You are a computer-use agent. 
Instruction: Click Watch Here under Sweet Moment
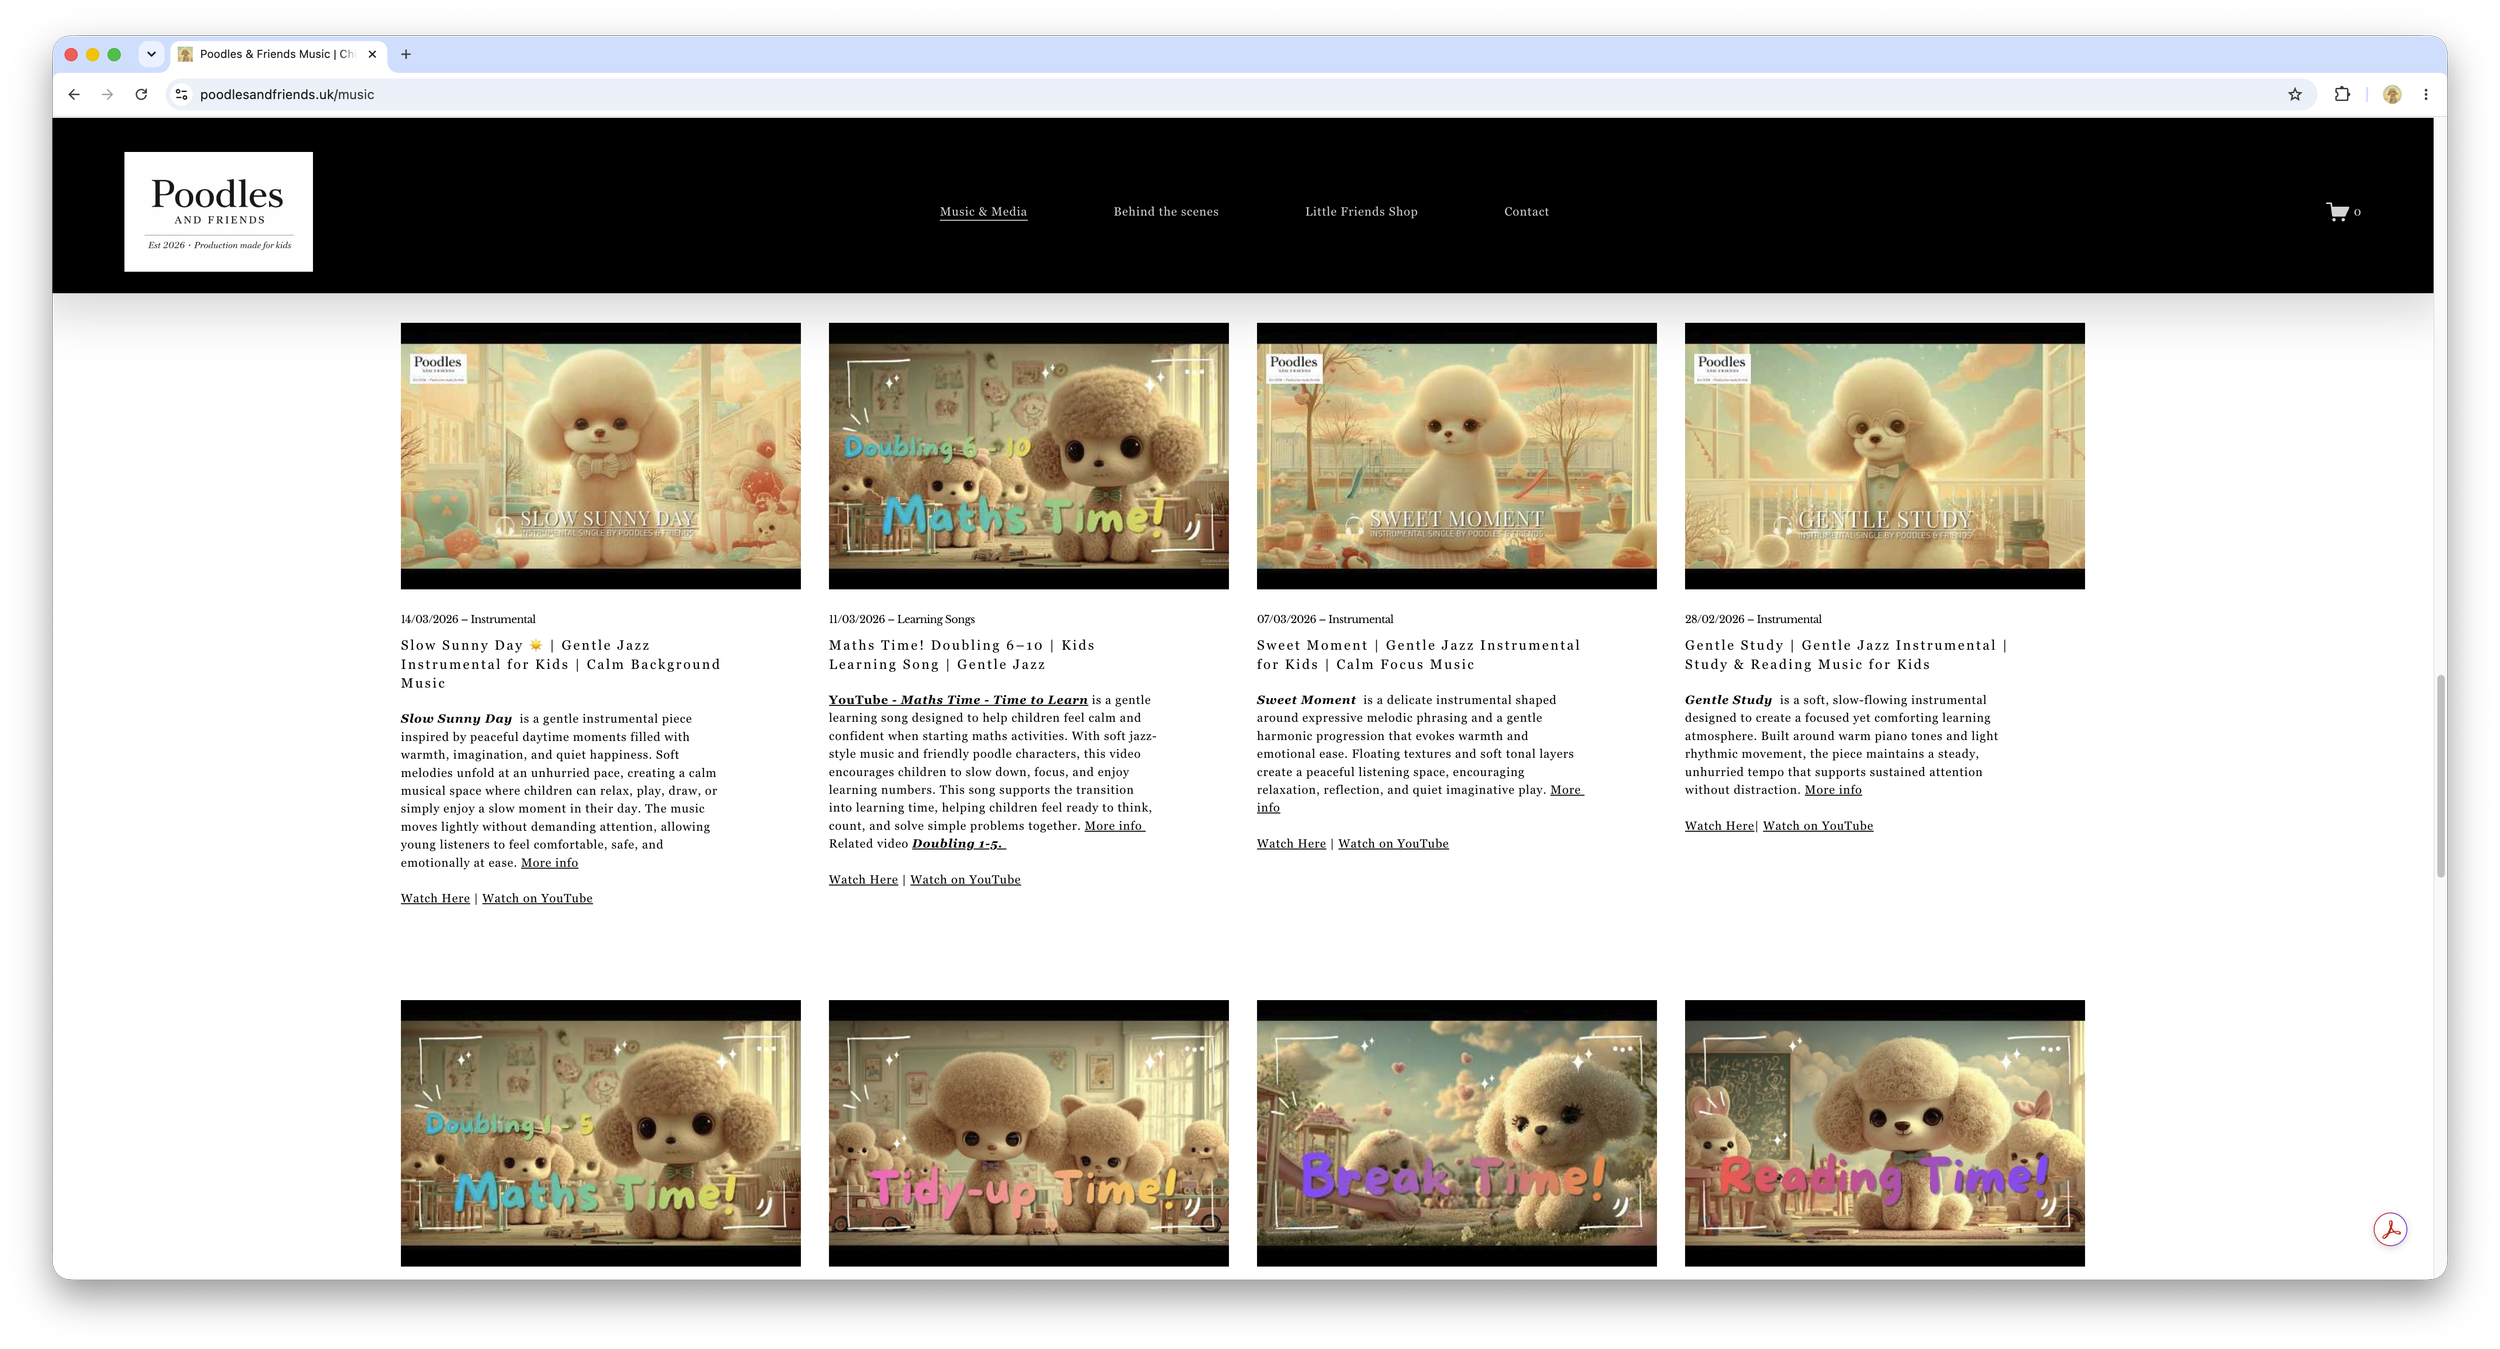(x=1291, y=843)
